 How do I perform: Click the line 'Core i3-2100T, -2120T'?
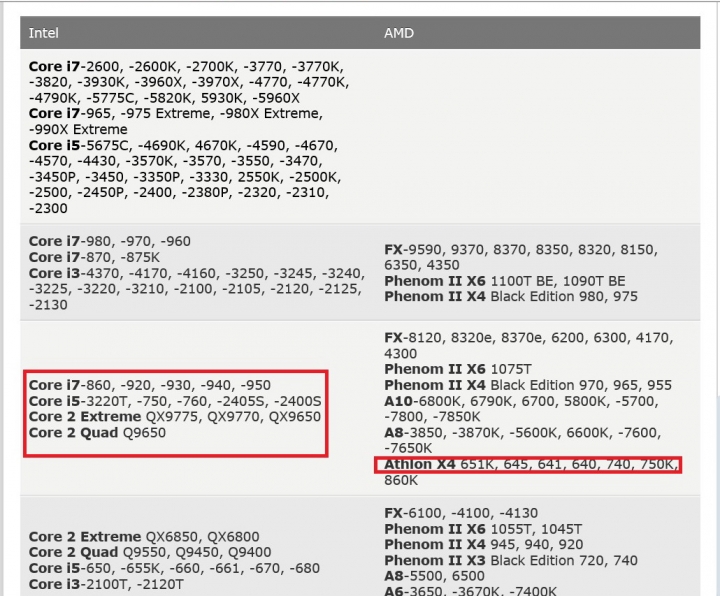click(106, 585)
